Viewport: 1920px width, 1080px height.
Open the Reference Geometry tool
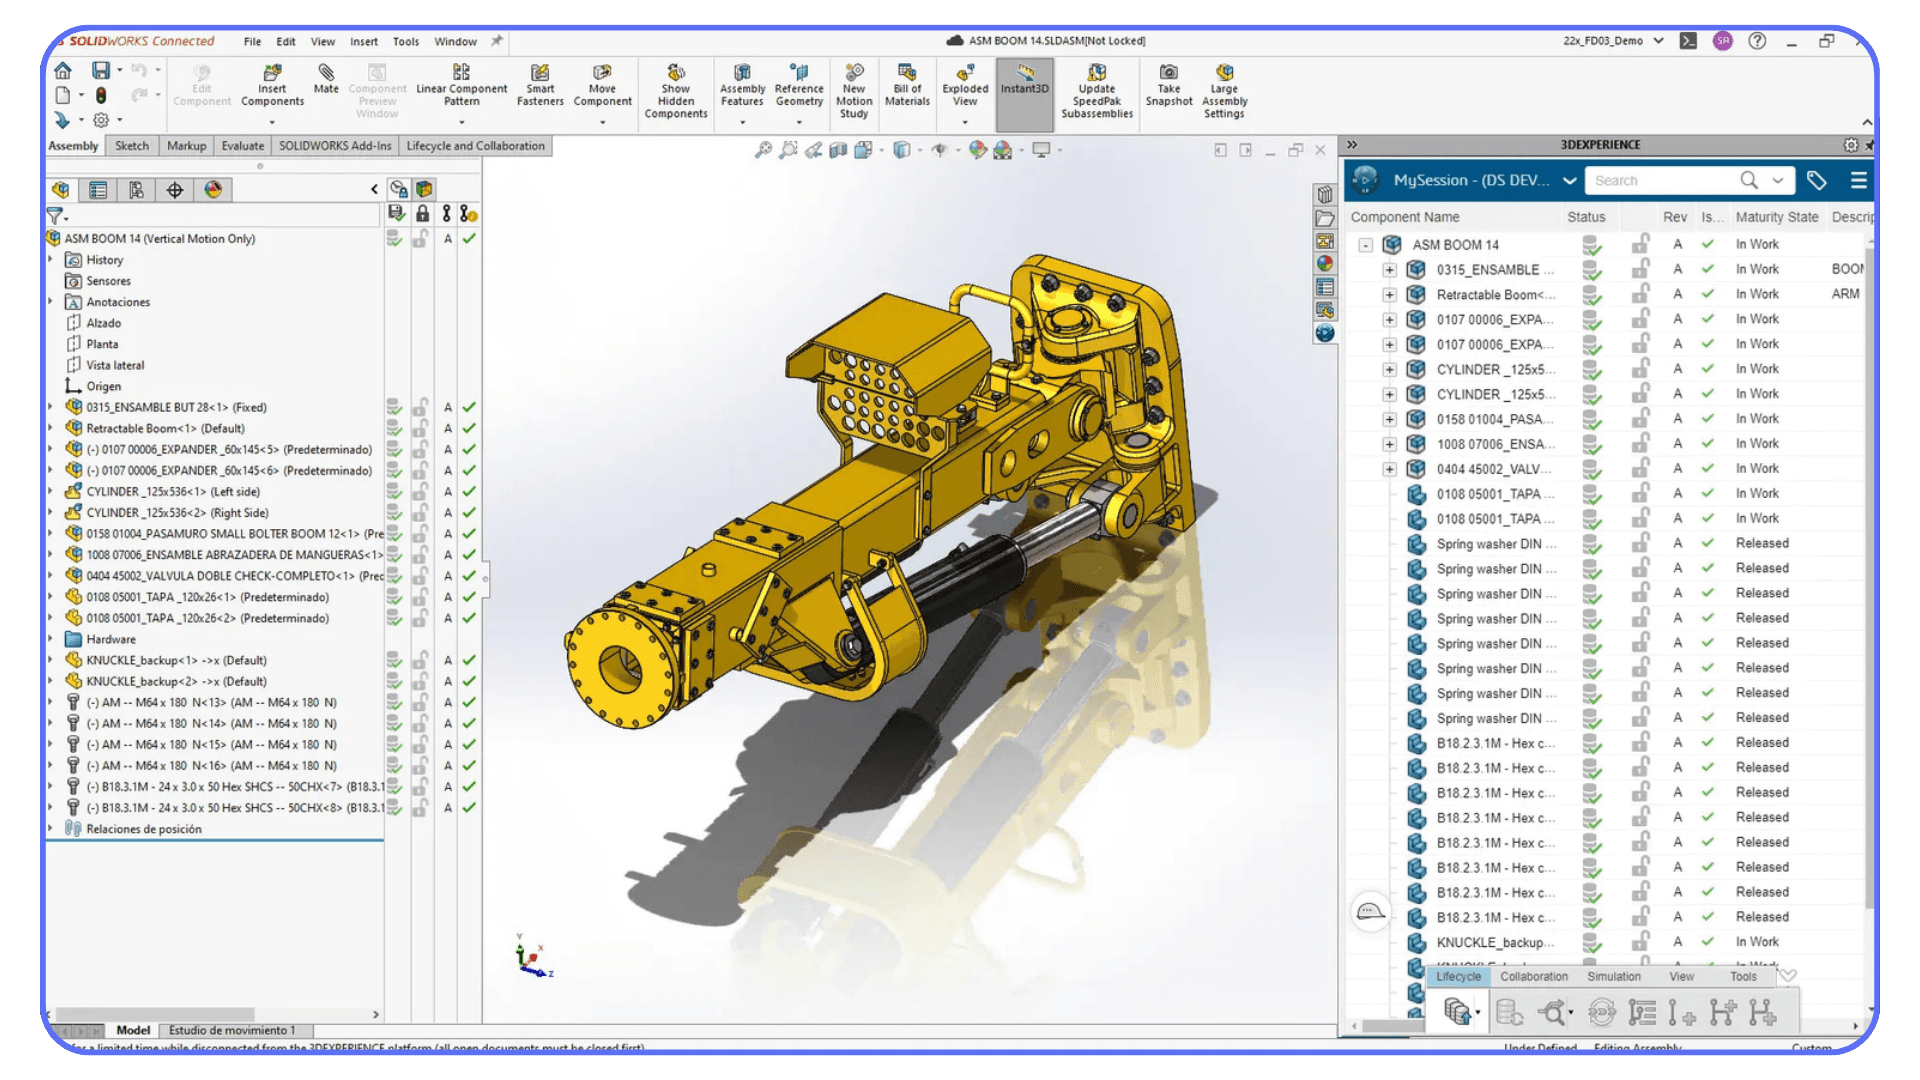coord(798,88)
